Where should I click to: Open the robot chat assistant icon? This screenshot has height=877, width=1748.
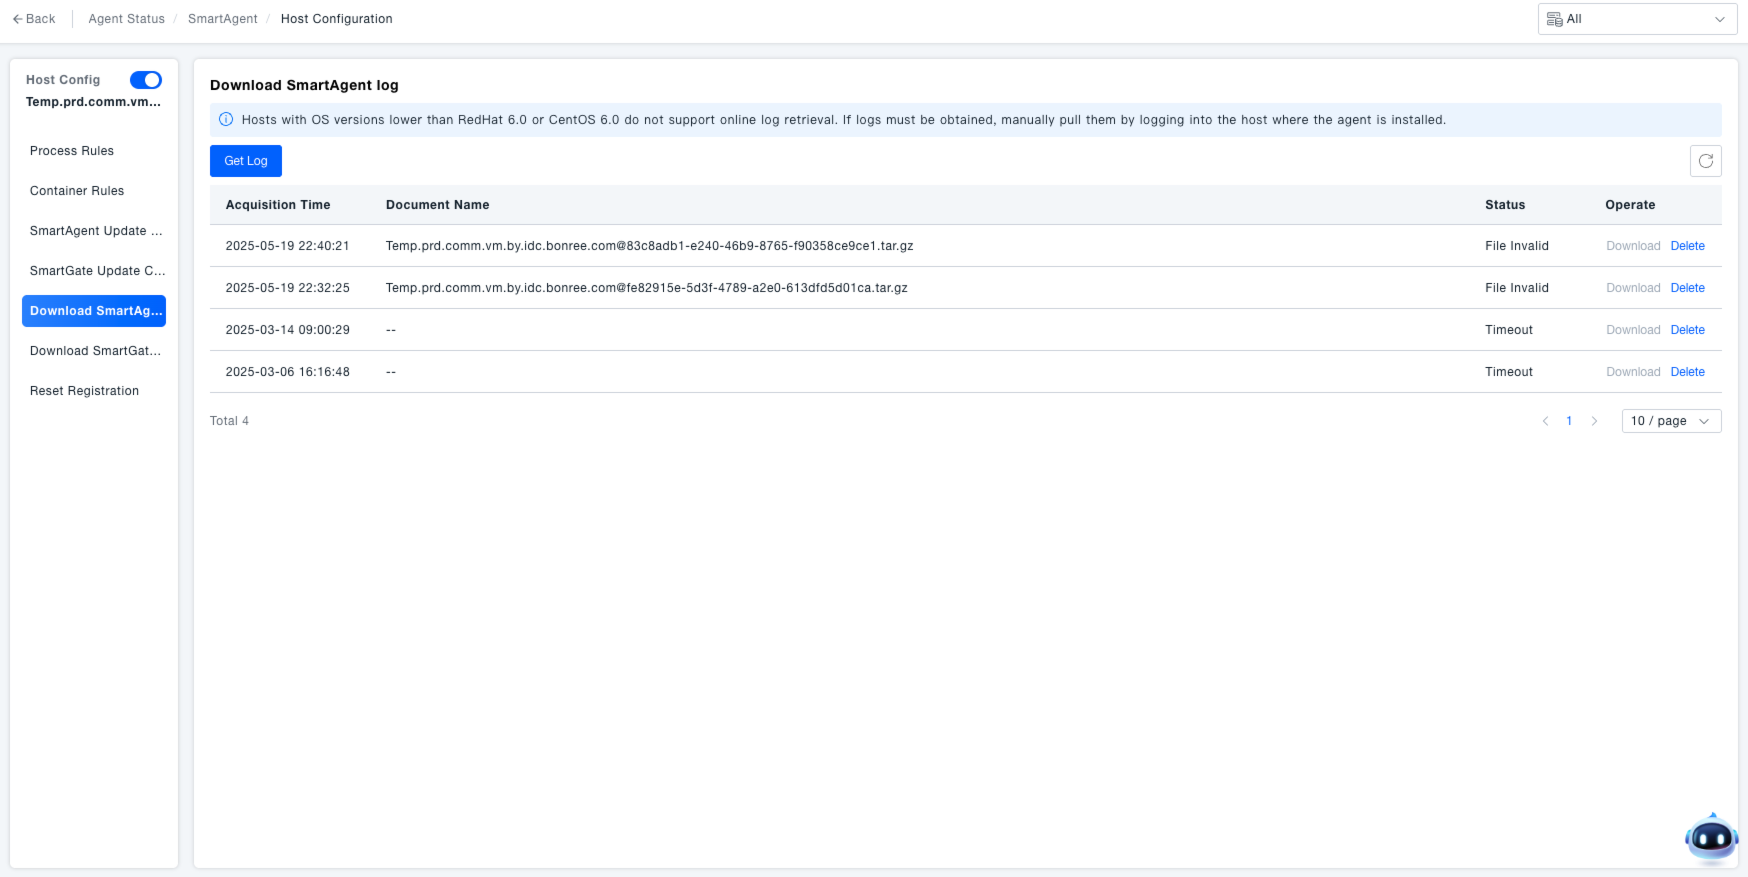(1711, 838)
